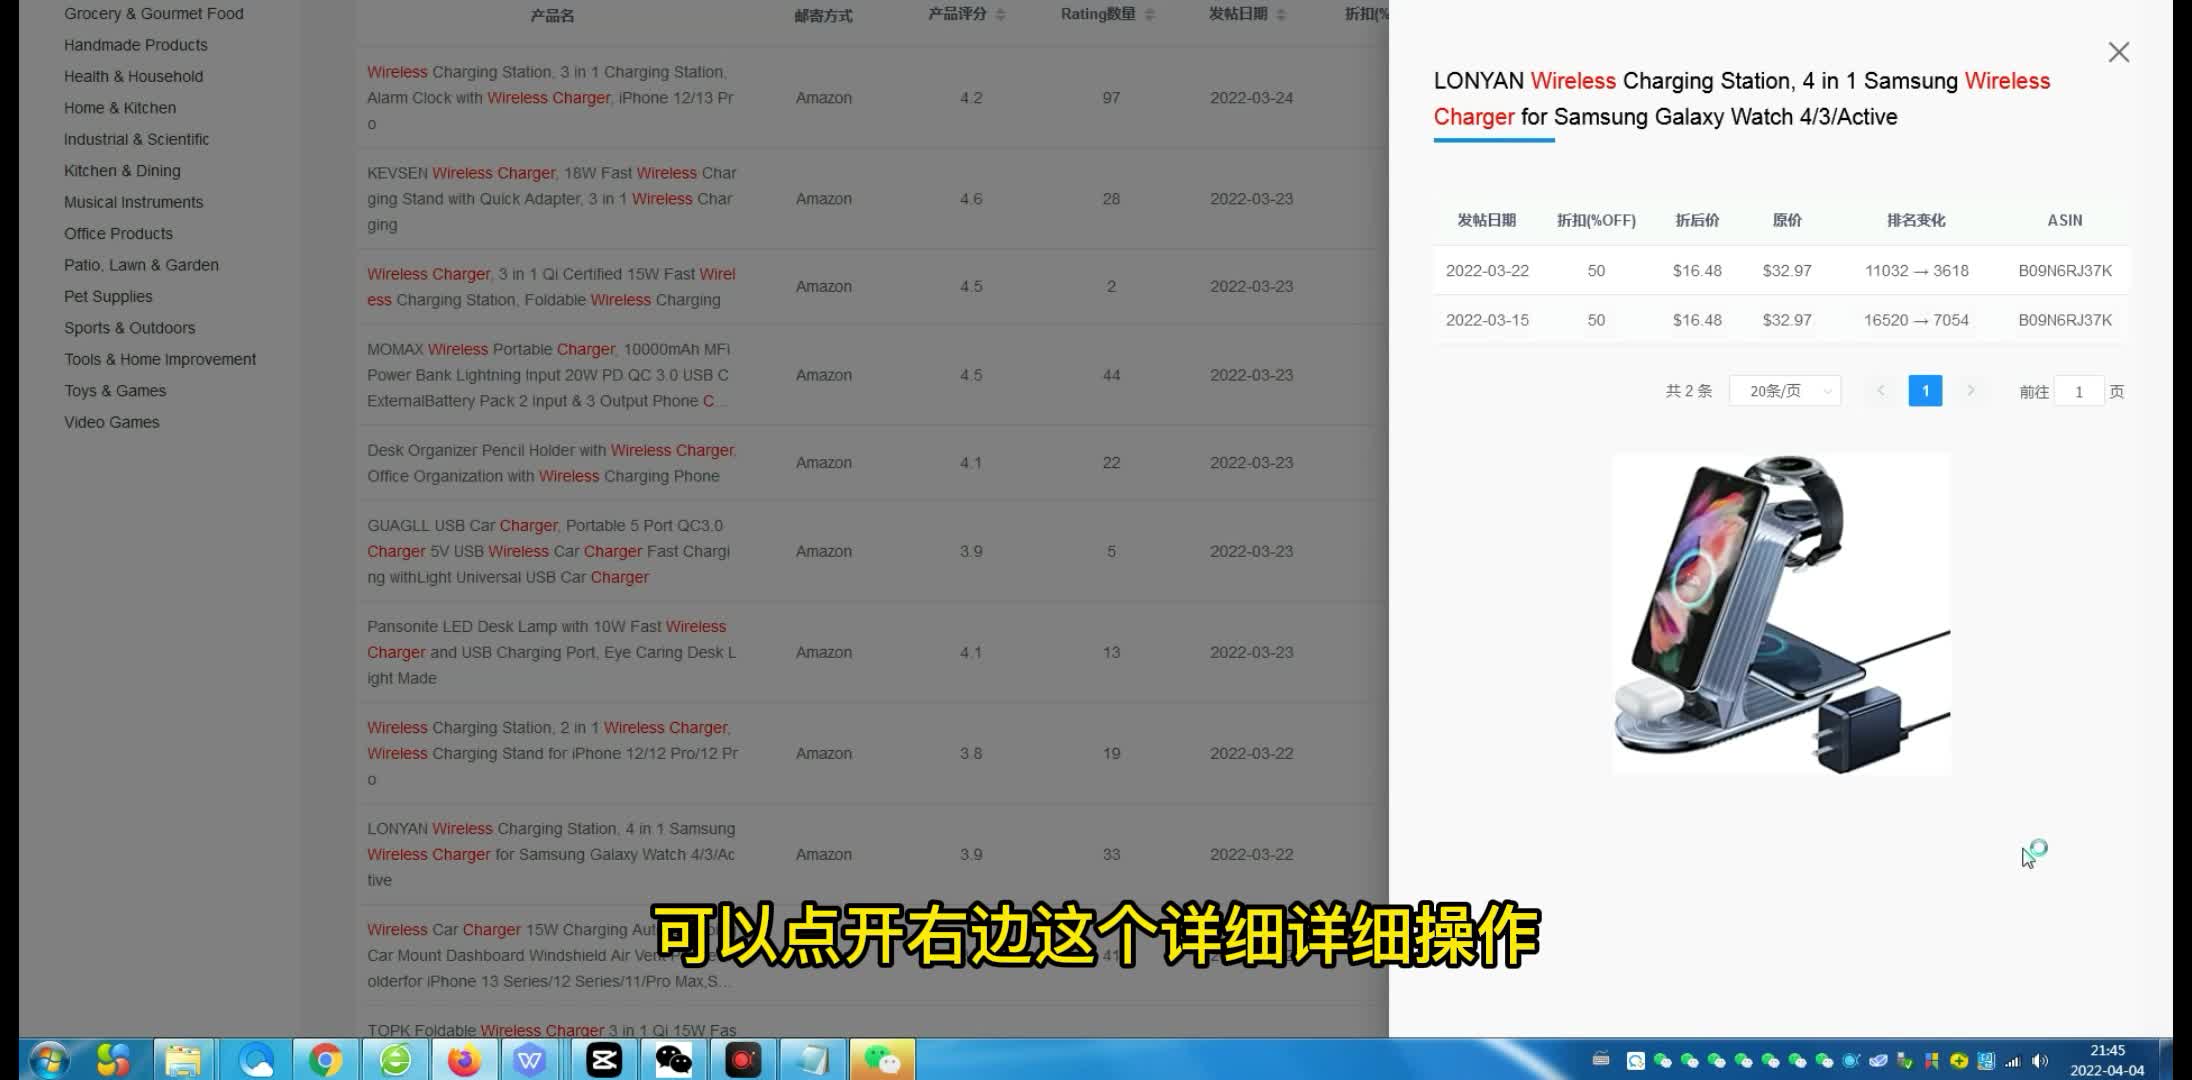The height and width of the screenshot is (1080, 2192).
Task: Open the red screen recorder taskbar icon
Action: coord(743,1060)
